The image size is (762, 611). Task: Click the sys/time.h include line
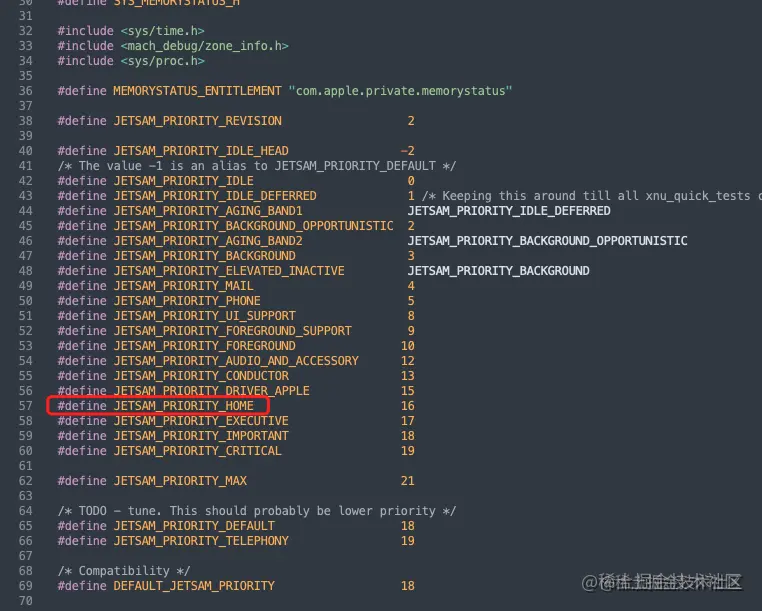tap(131, 31)
